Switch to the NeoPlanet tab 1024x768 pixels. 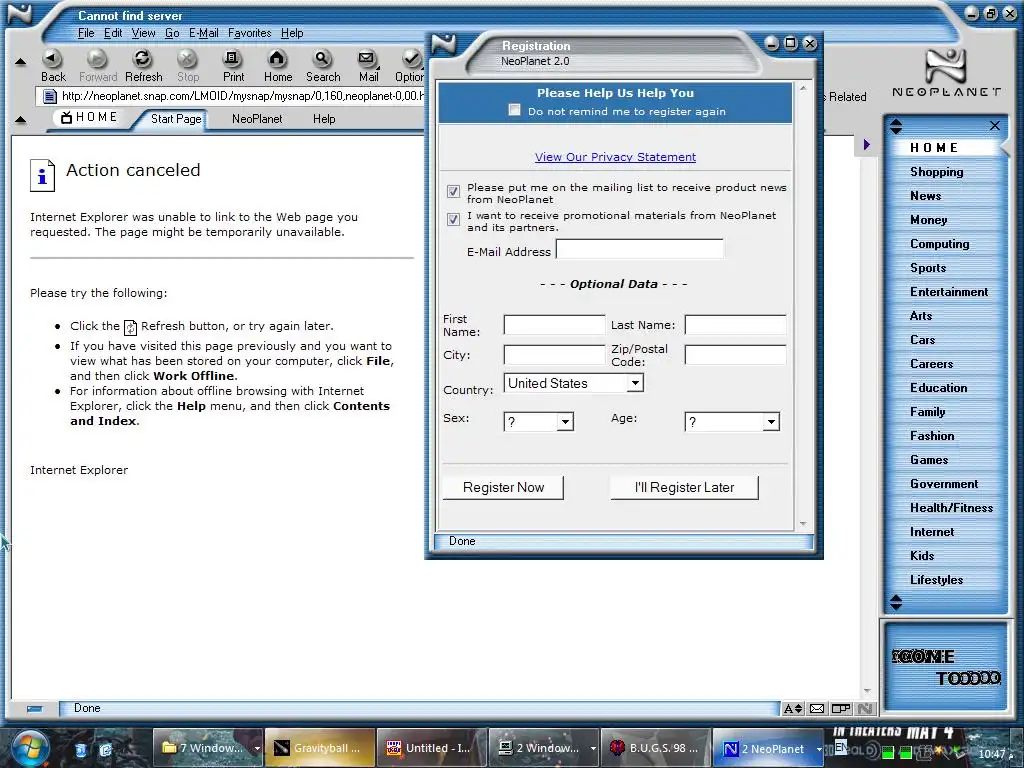(257, 119)
